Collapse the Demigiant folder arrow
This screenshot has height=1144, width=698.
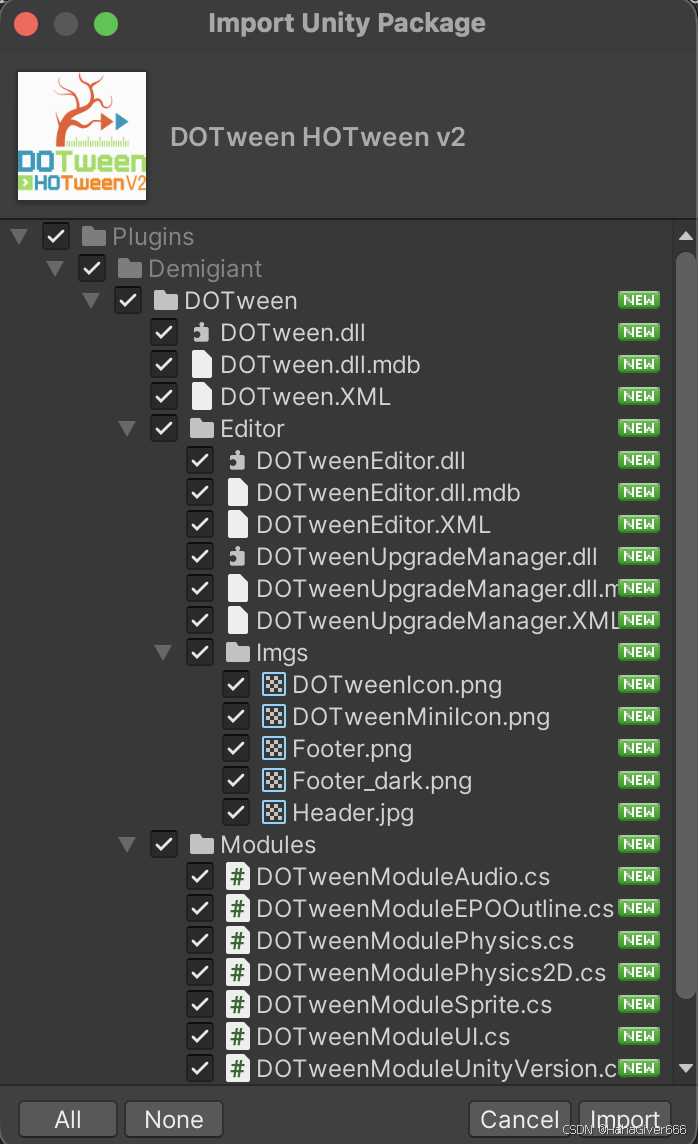click(x=55, y=268)
